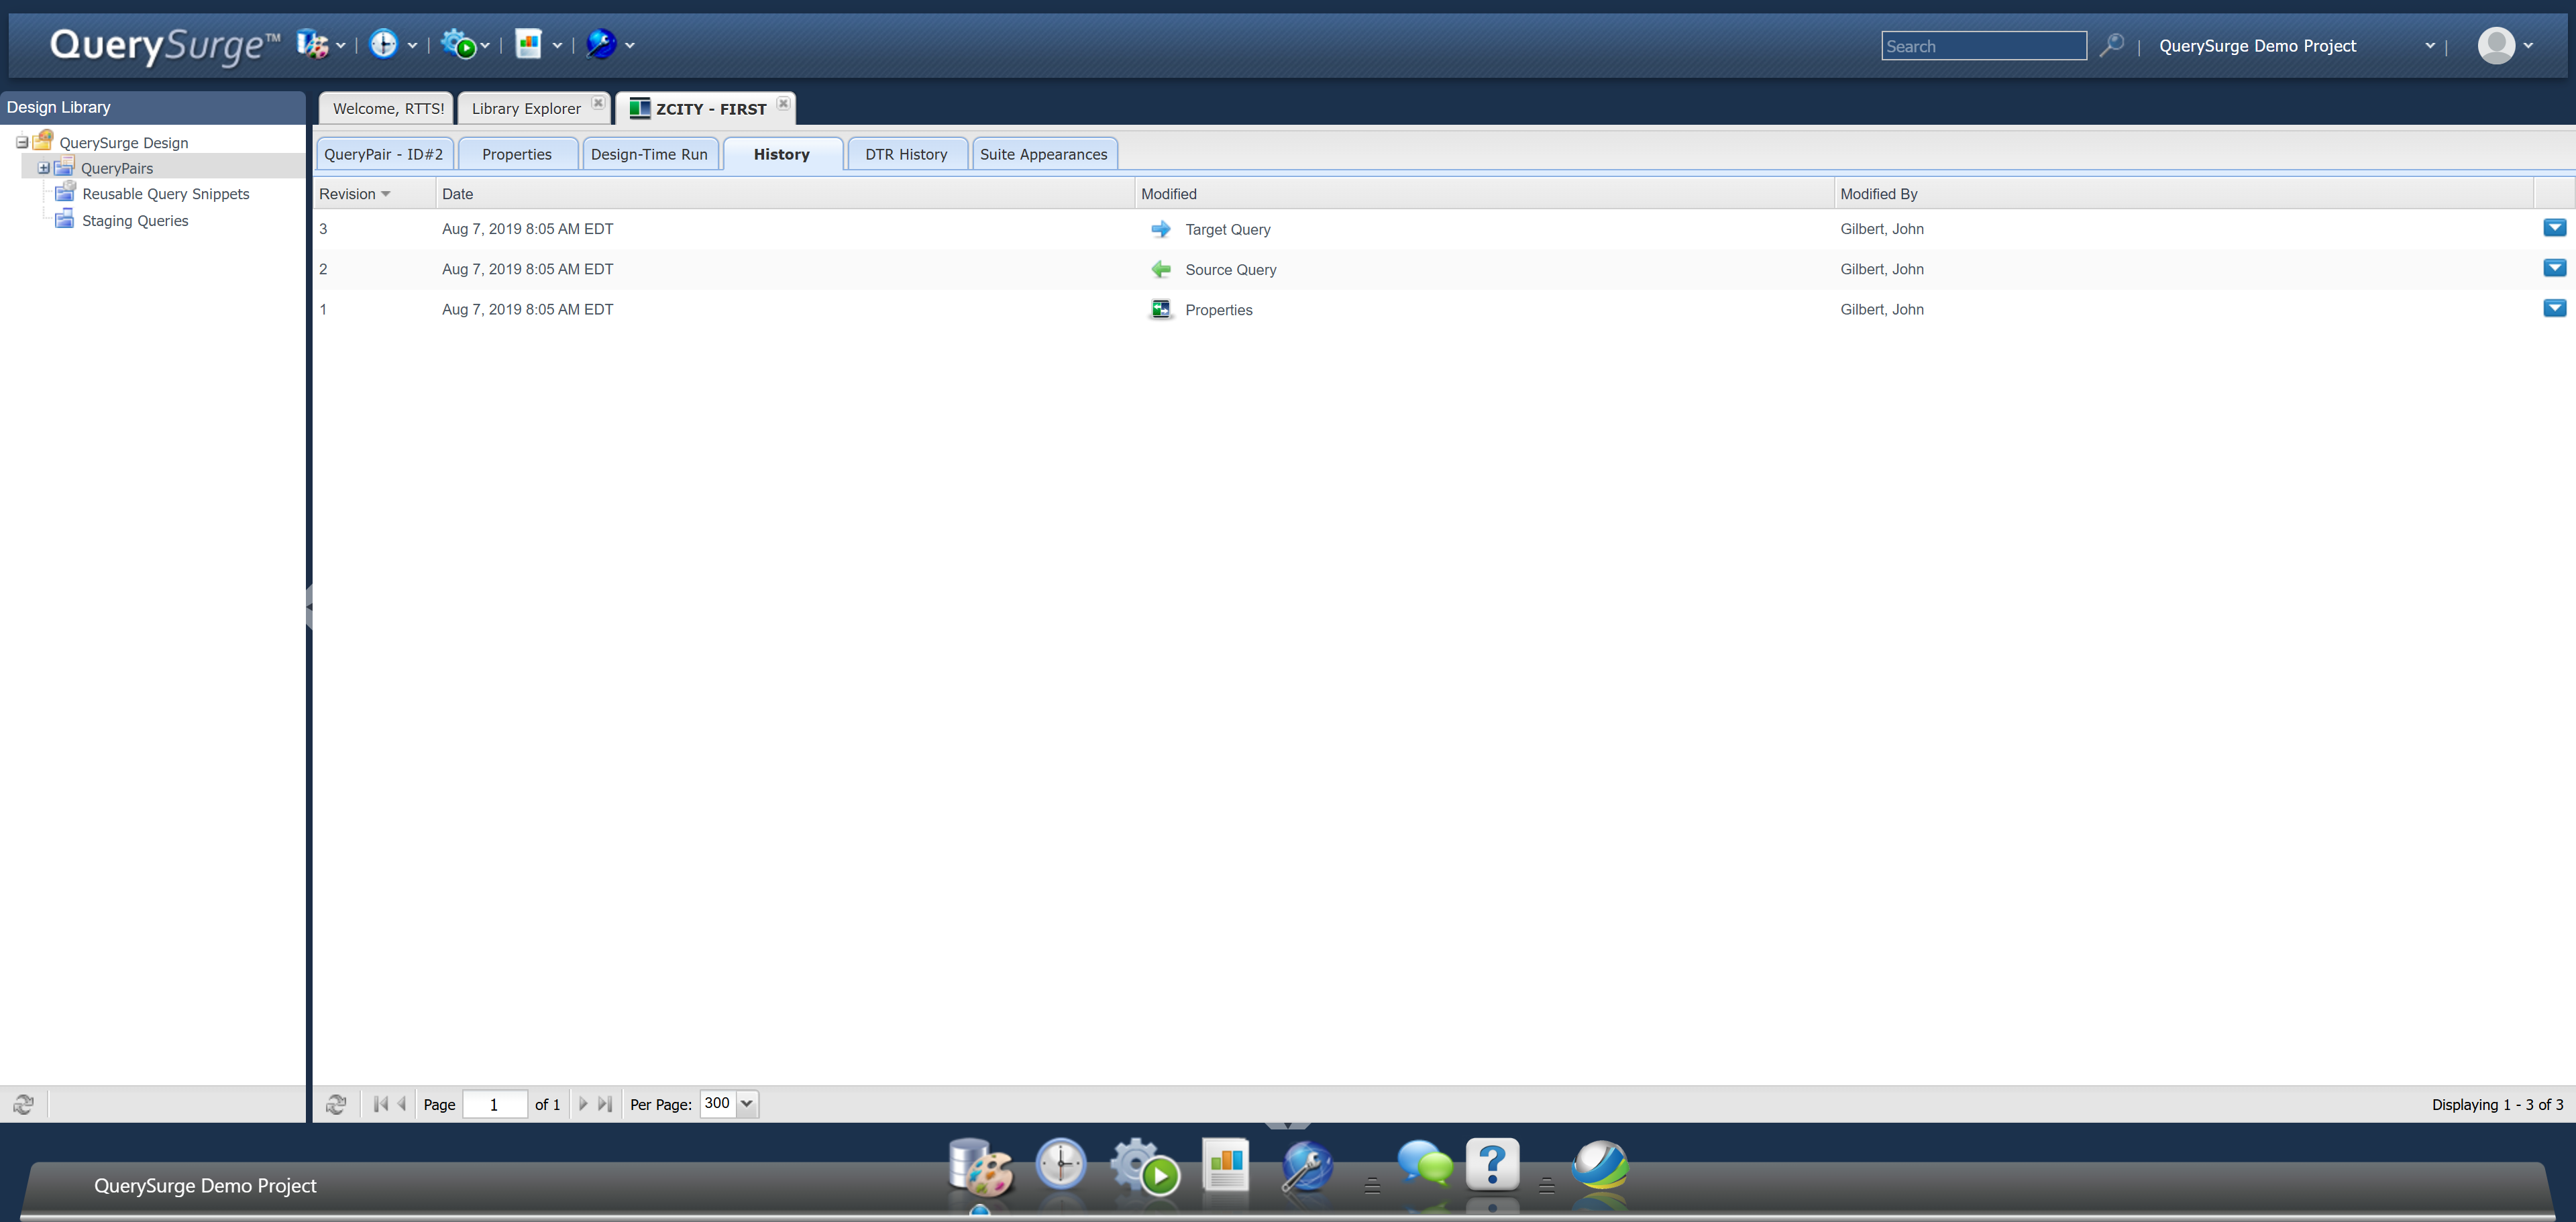Select the ZCITY - FIRST tab
Screen dimensions: 2576x1222
[x=711, y=108]
